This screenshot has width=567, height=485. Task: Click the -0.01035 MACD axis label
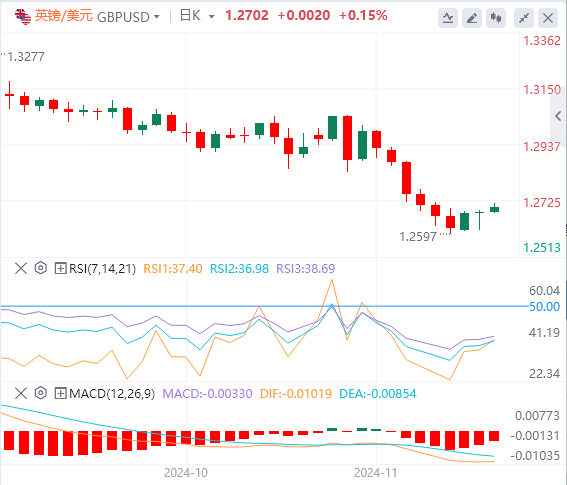click(x=535, y=456)
